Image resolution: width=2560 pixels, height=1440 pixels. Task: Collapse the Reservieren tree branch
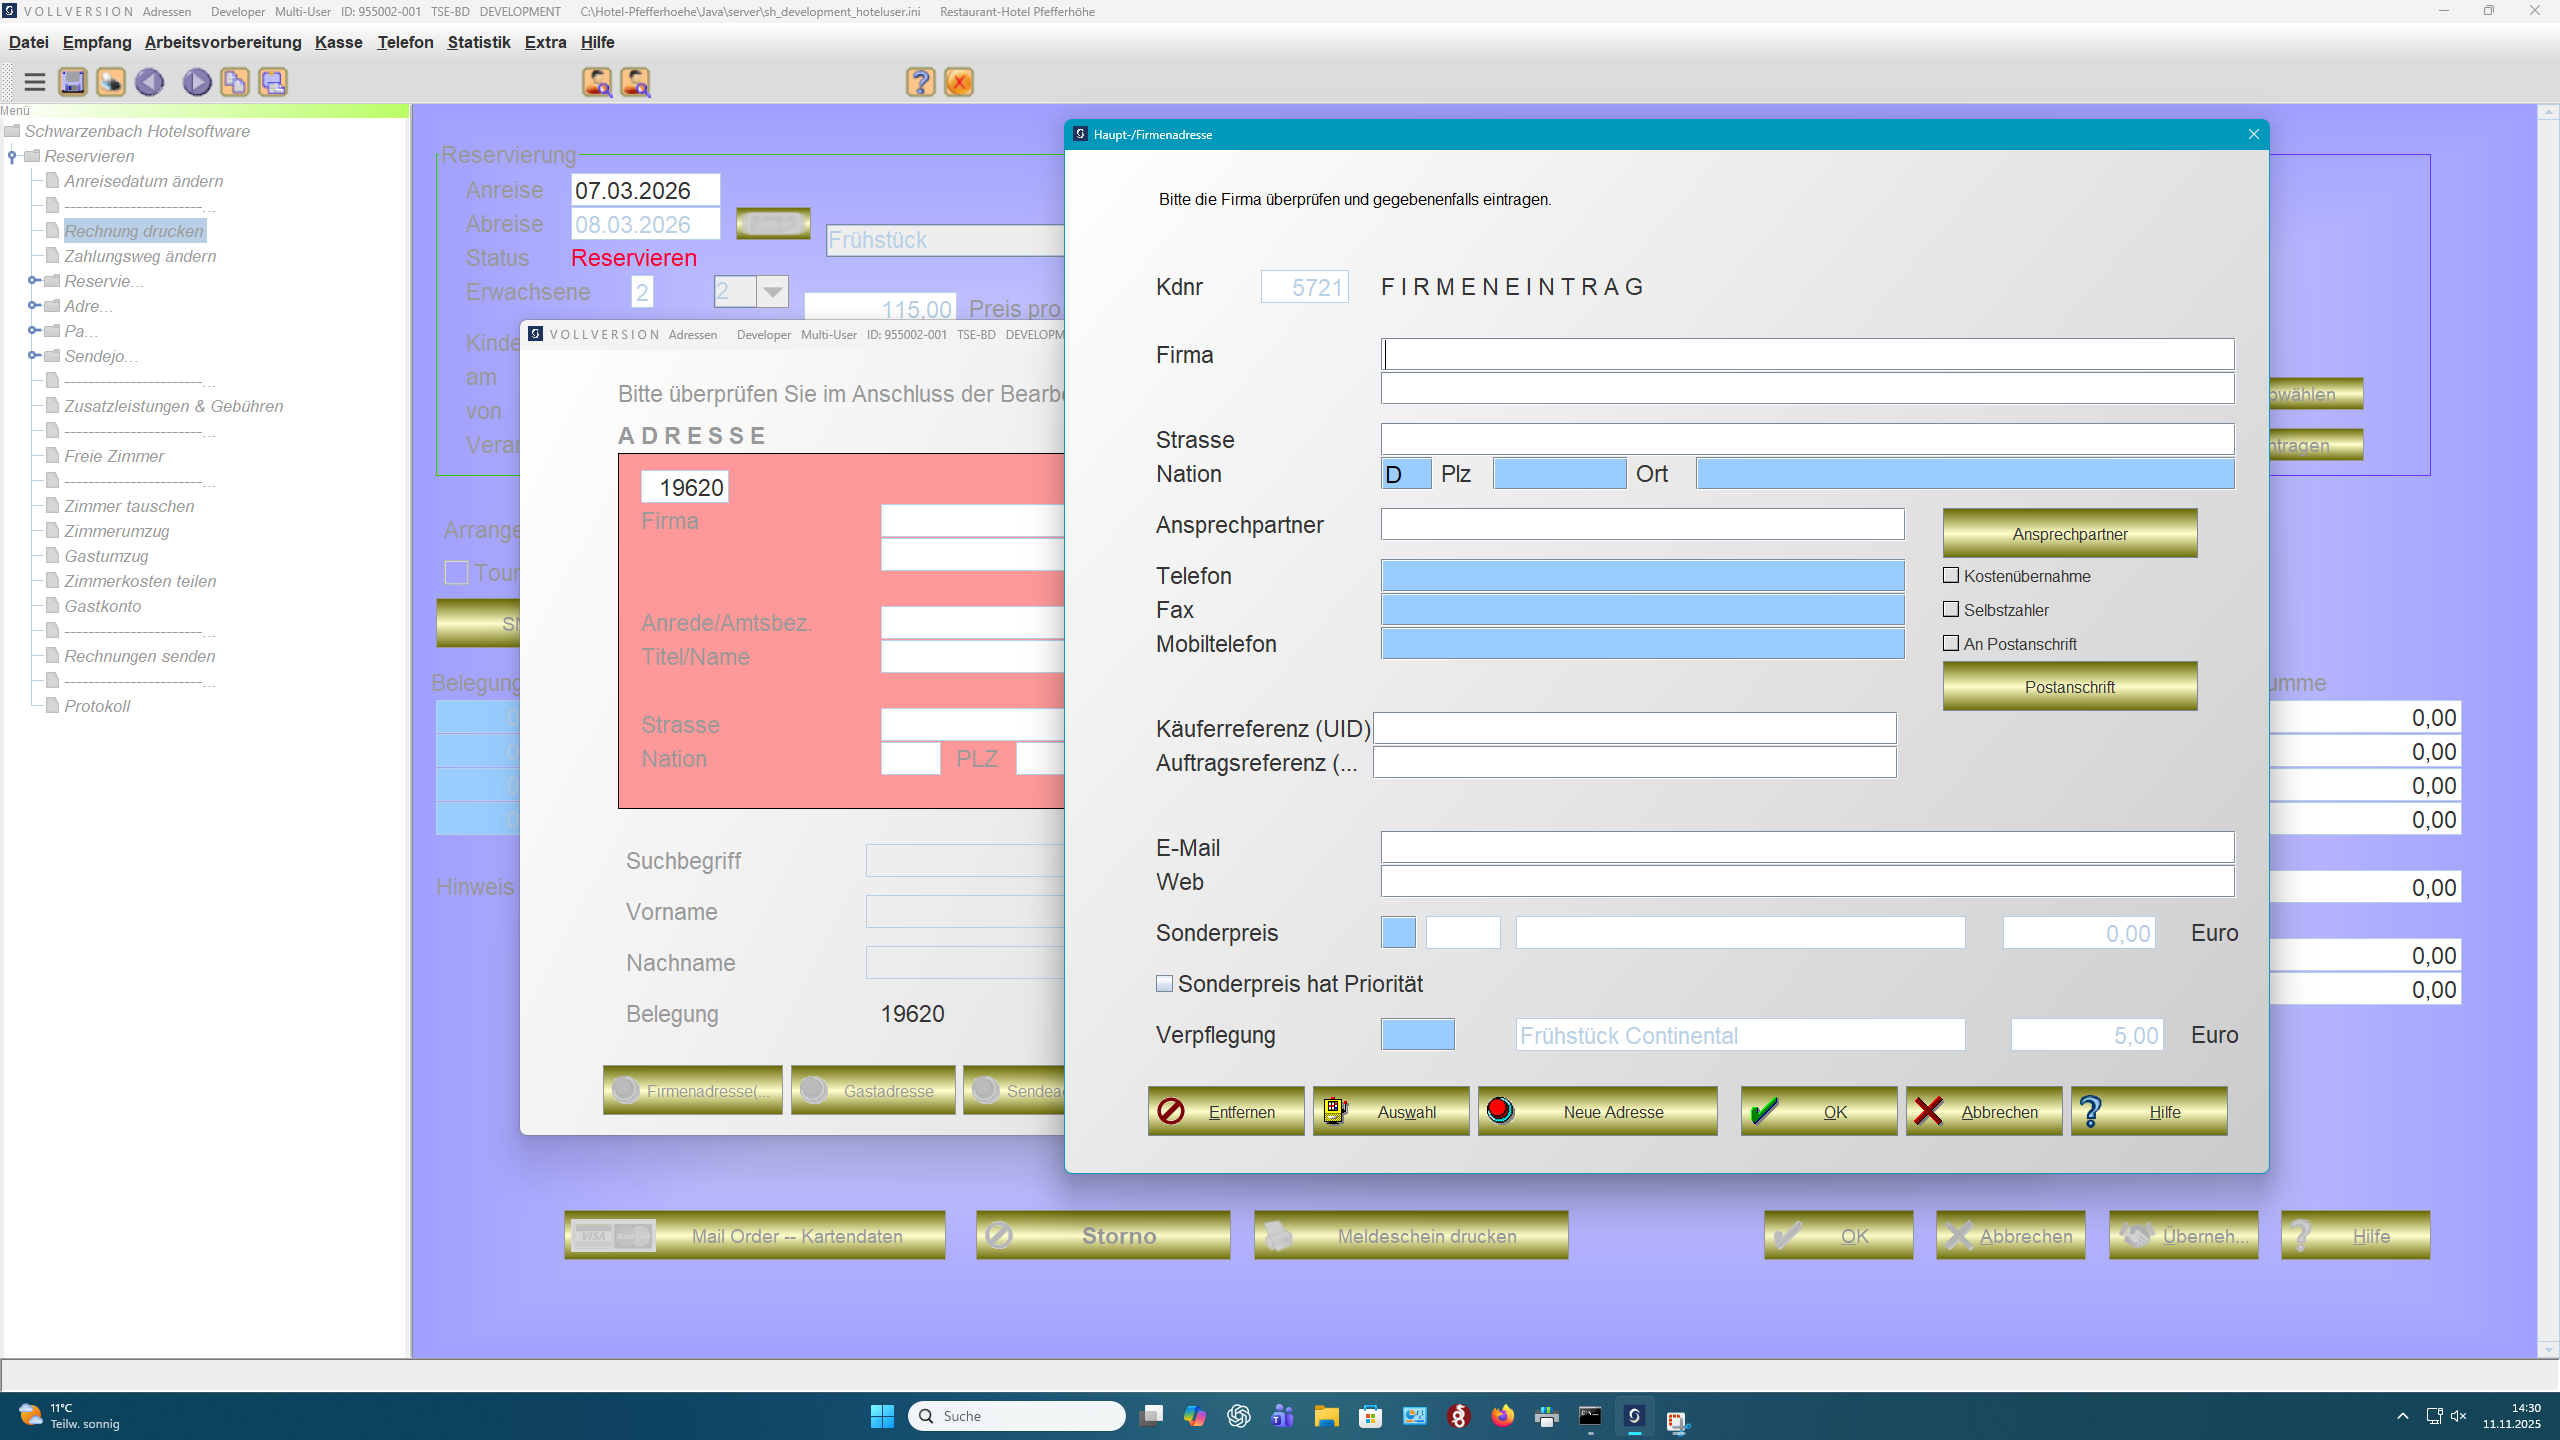click(12, 156)
